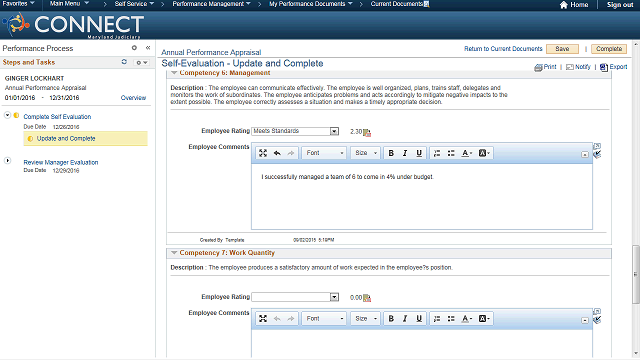Collapse the Competency 7: Work Quantity section

174,253
